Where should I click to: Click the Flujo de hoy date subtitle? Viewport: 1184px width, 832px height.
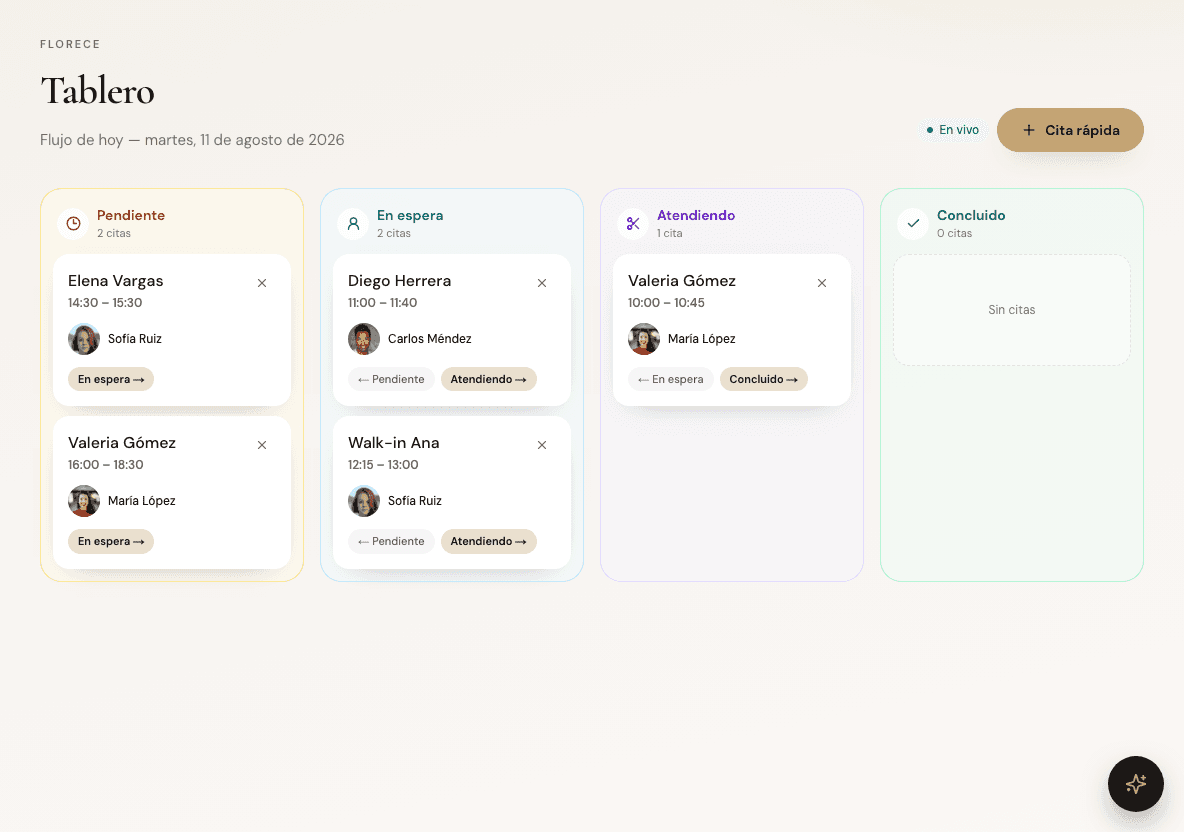tap(192, 140)
